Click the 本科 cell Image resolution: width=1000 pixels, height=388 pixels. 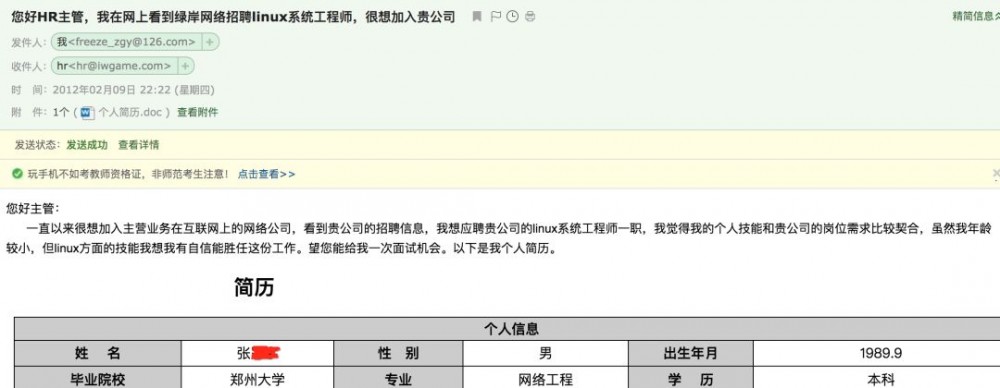pyautogui.click(x=880, y=378)
